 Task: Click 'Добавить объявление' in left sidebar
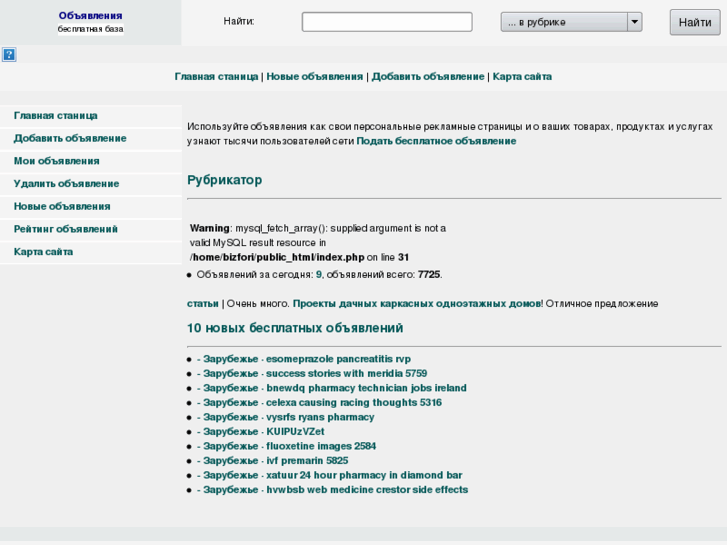tap(70, 138)
